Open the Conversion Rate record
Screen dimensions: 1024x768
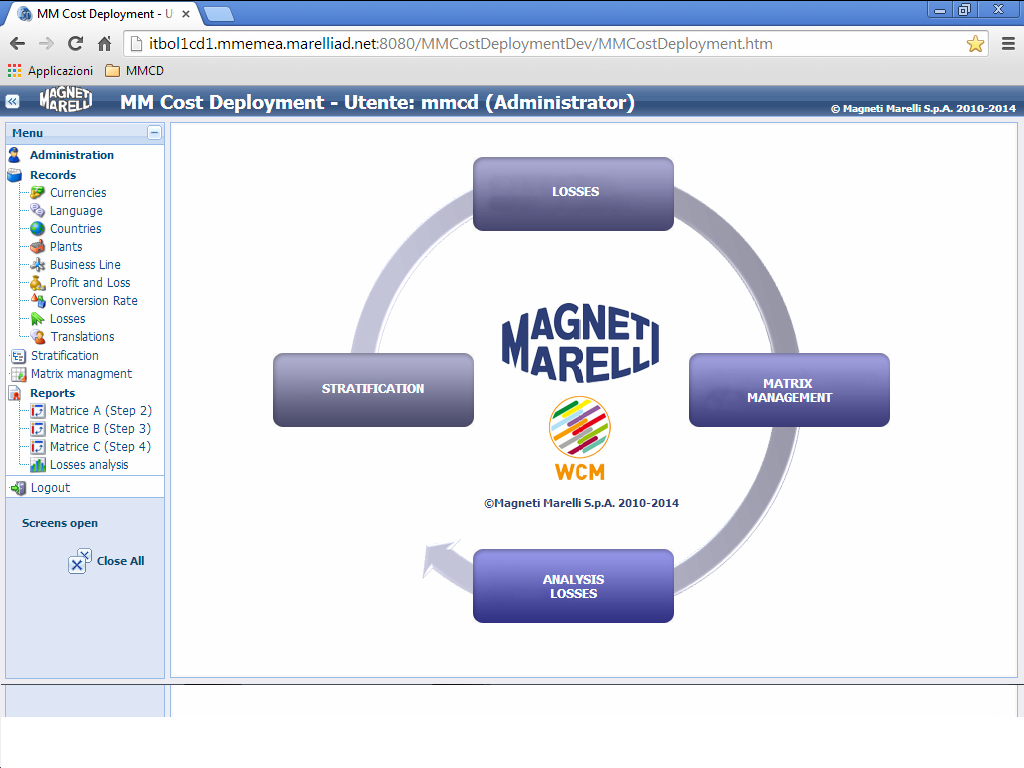[x=93, y=300]
